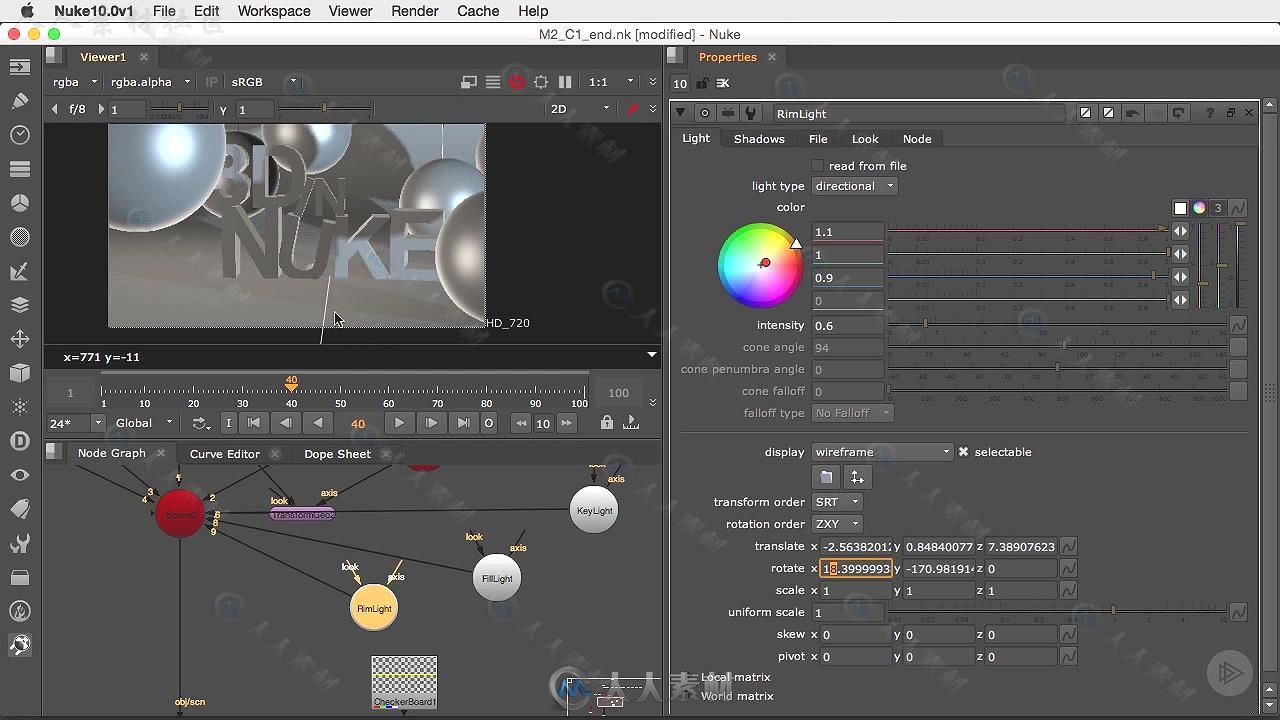
Task: Open animation menu for translate
Action: click(x=1068, y=547)
